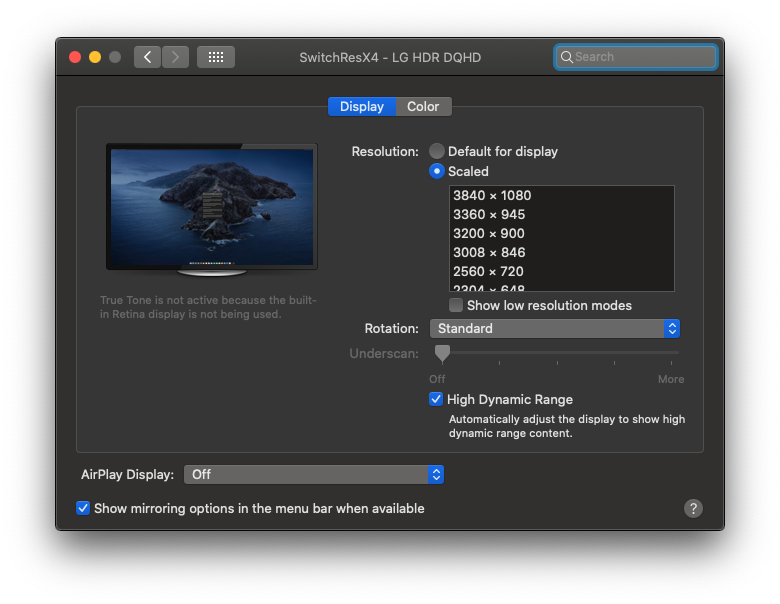Choose 3840 × 1080 resolution
Image resolution: width=780 pixels, height=604 pixels.
click(x=562, y=196)
